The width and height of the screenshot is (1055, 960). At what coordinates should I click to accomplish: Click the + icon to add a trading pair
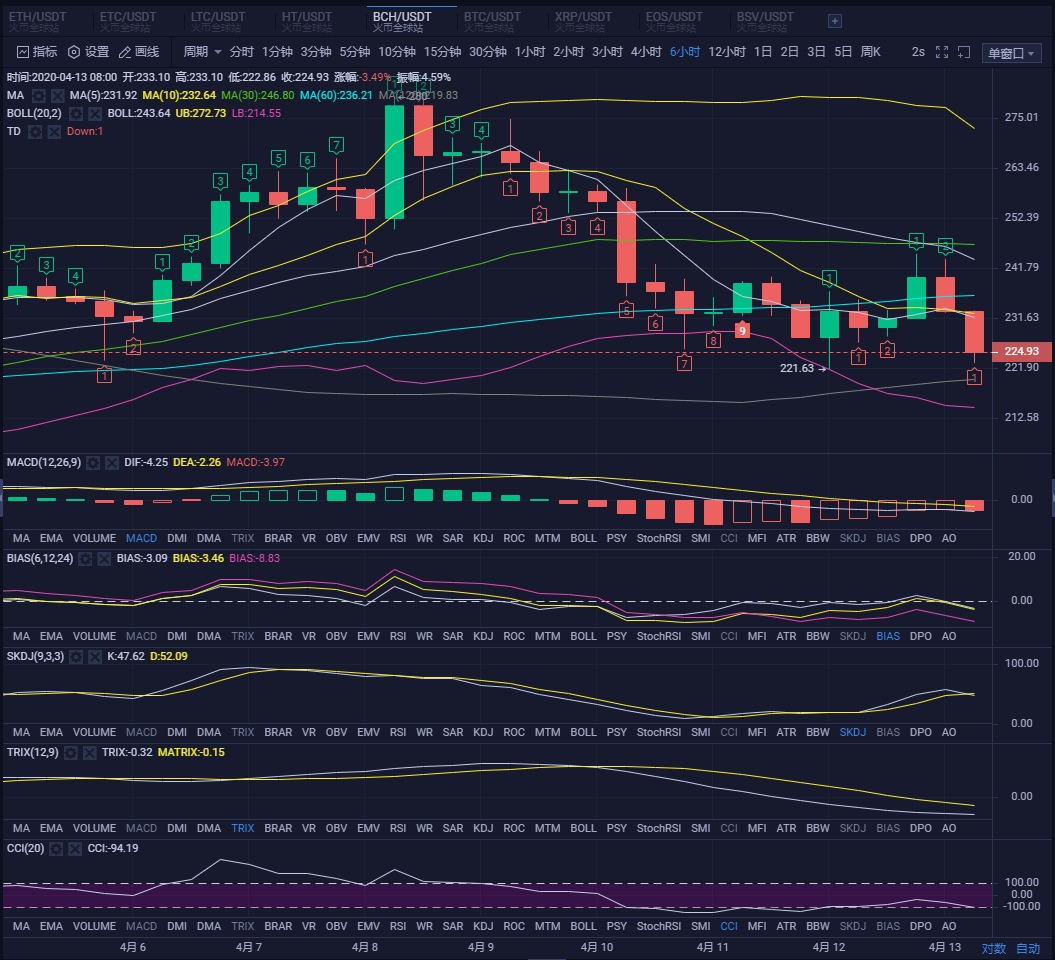[834, 20]
